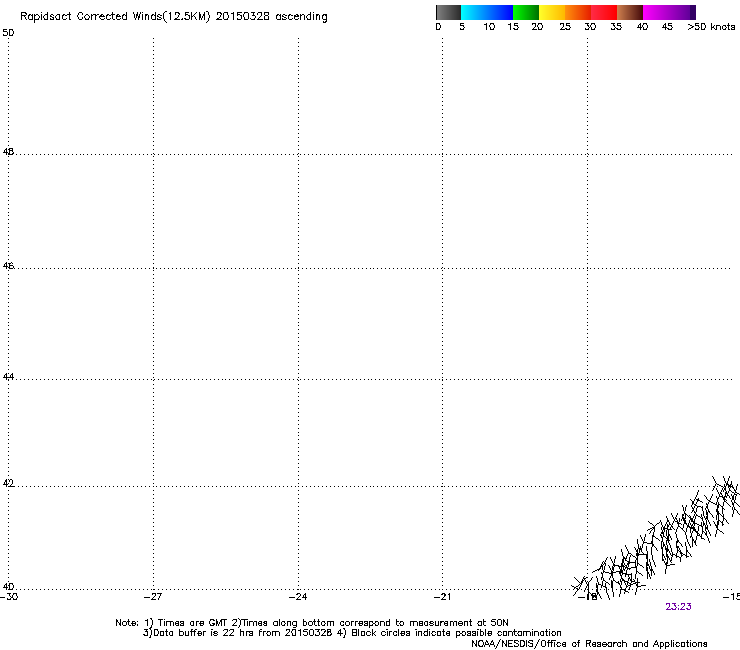This screenshot has width=740, height=650.
Task: Click the 'NOAA/NESDIS/Office of Research and Applications' credit
Action: coord(589,644)
